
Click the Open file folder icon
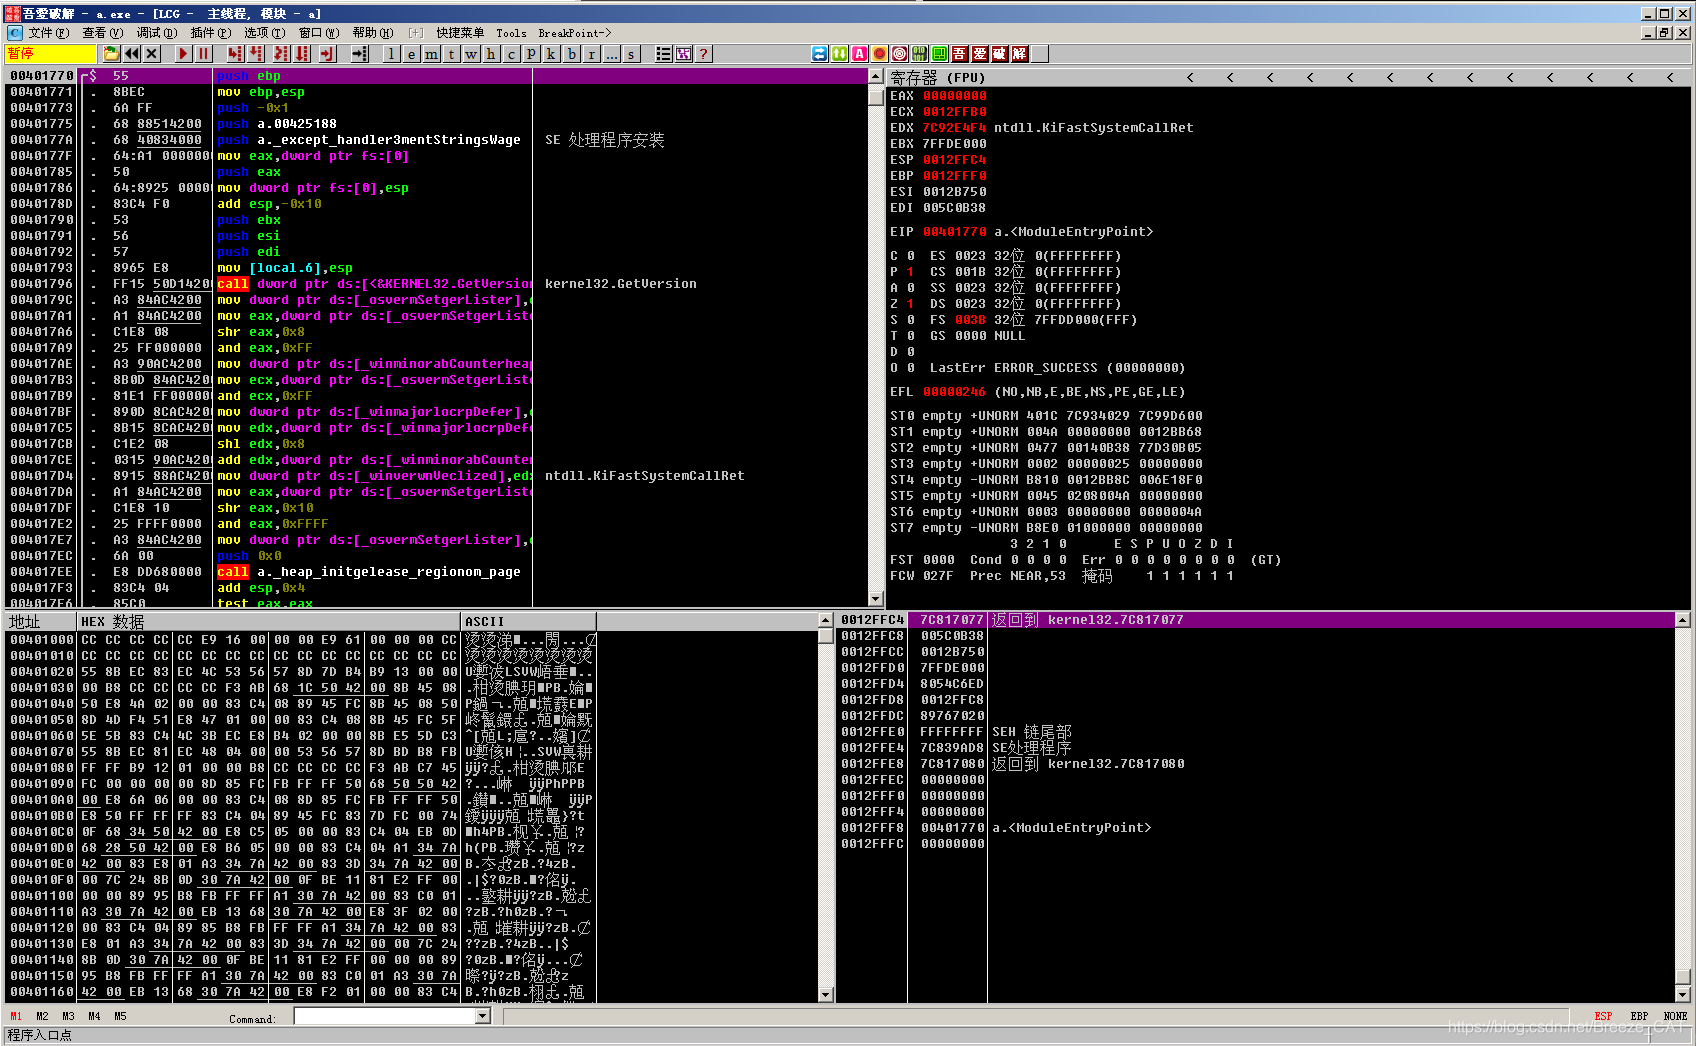(x=112, y=54)
